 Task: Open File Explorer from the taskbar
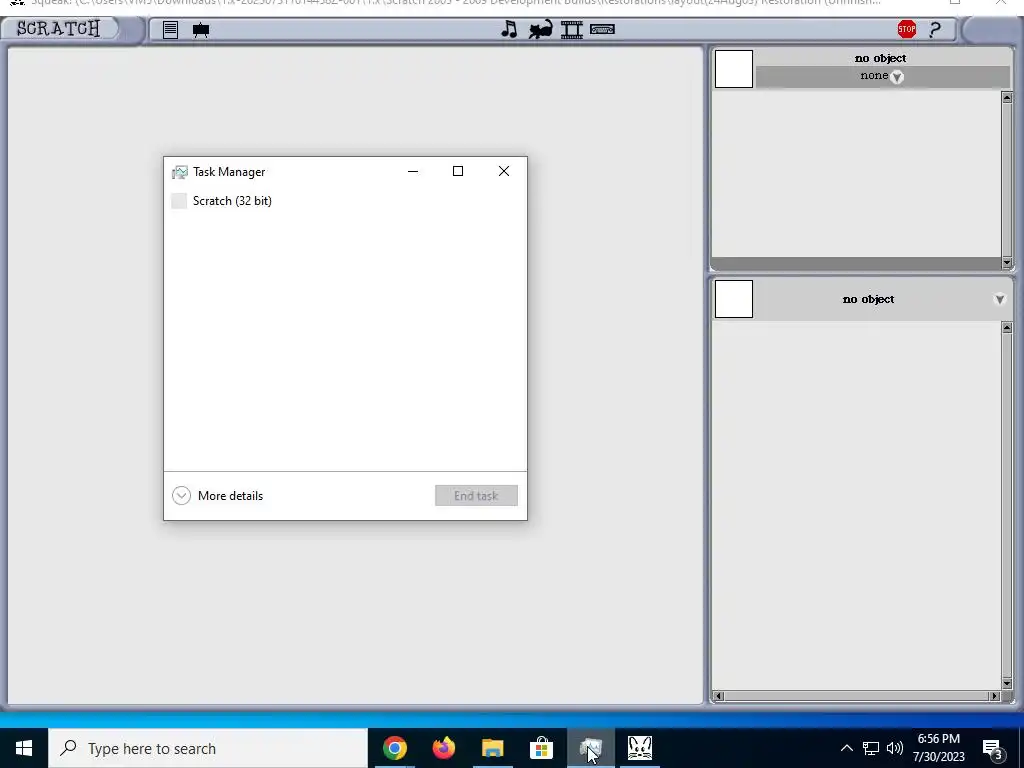(492, 748)
